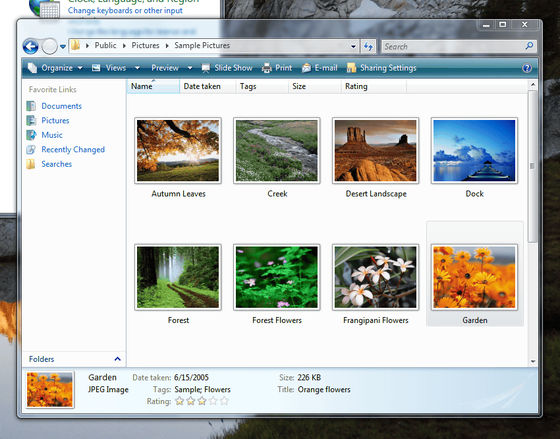Viewport: 560px width, 439px height.
Task: Set rating to one star
Action: click(x=180, y=401)
